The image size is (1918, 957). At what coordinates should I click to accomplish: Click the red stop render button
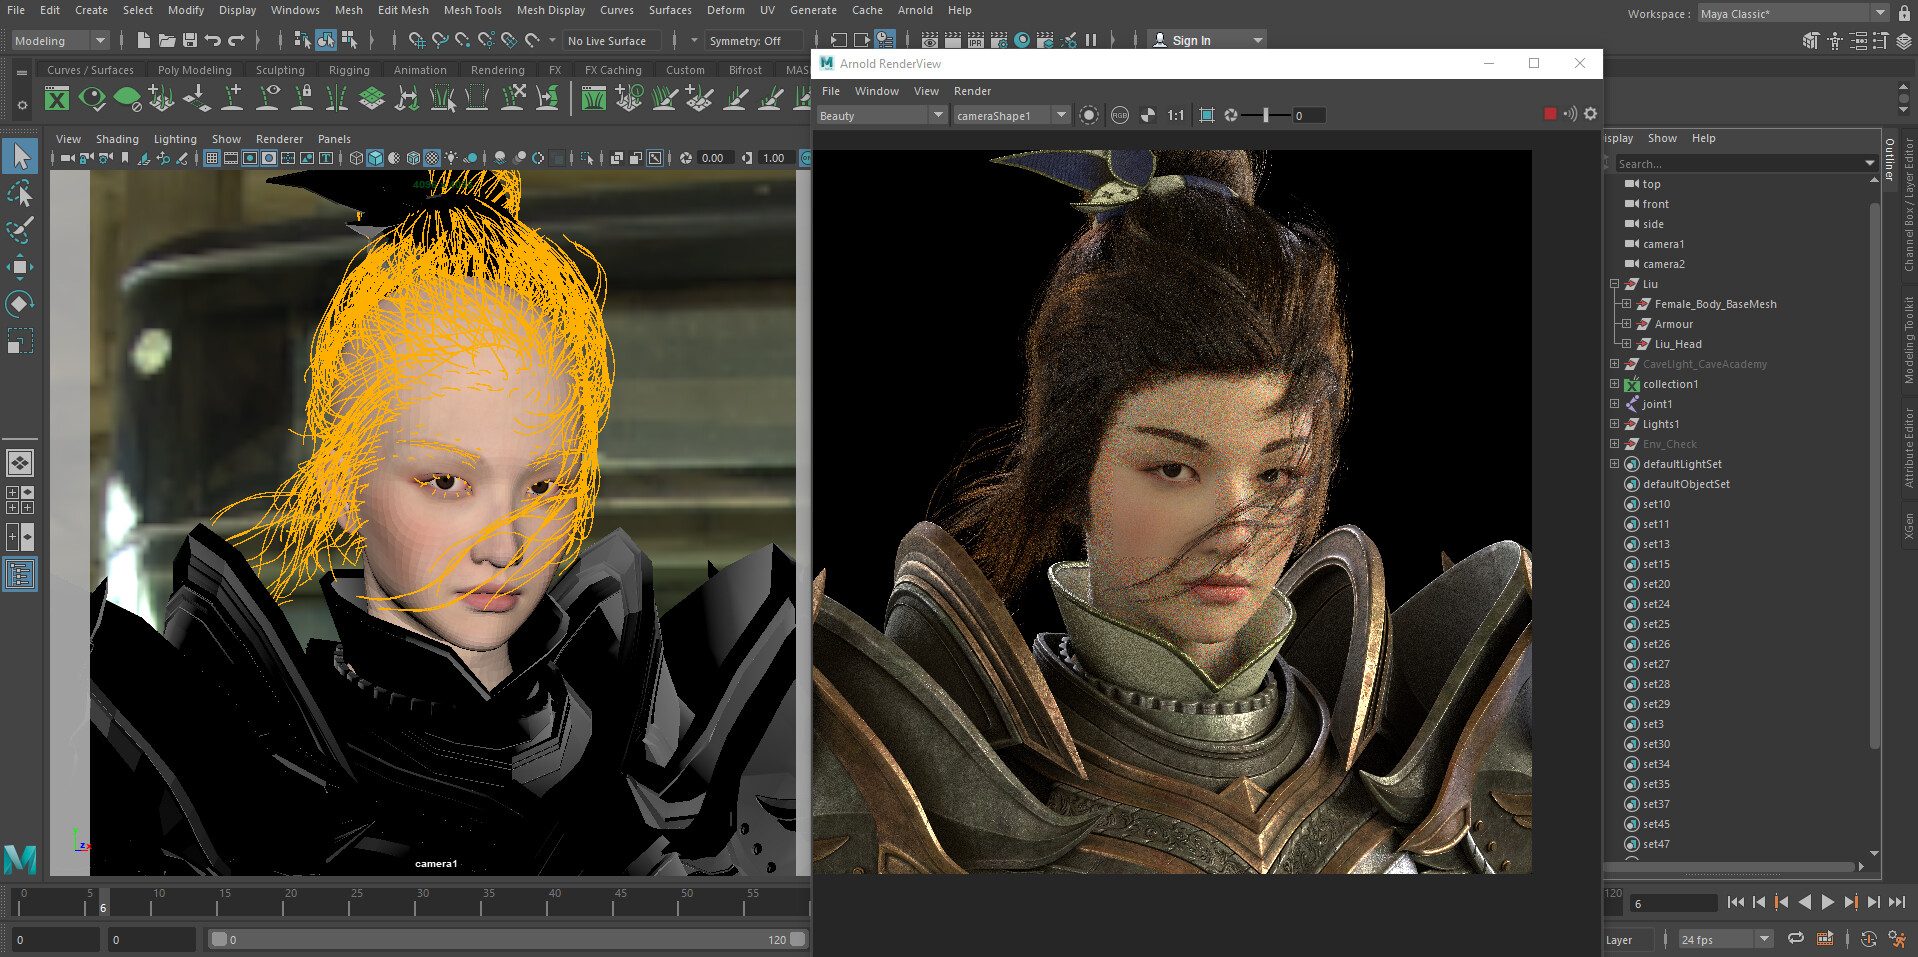point(1550,114)
